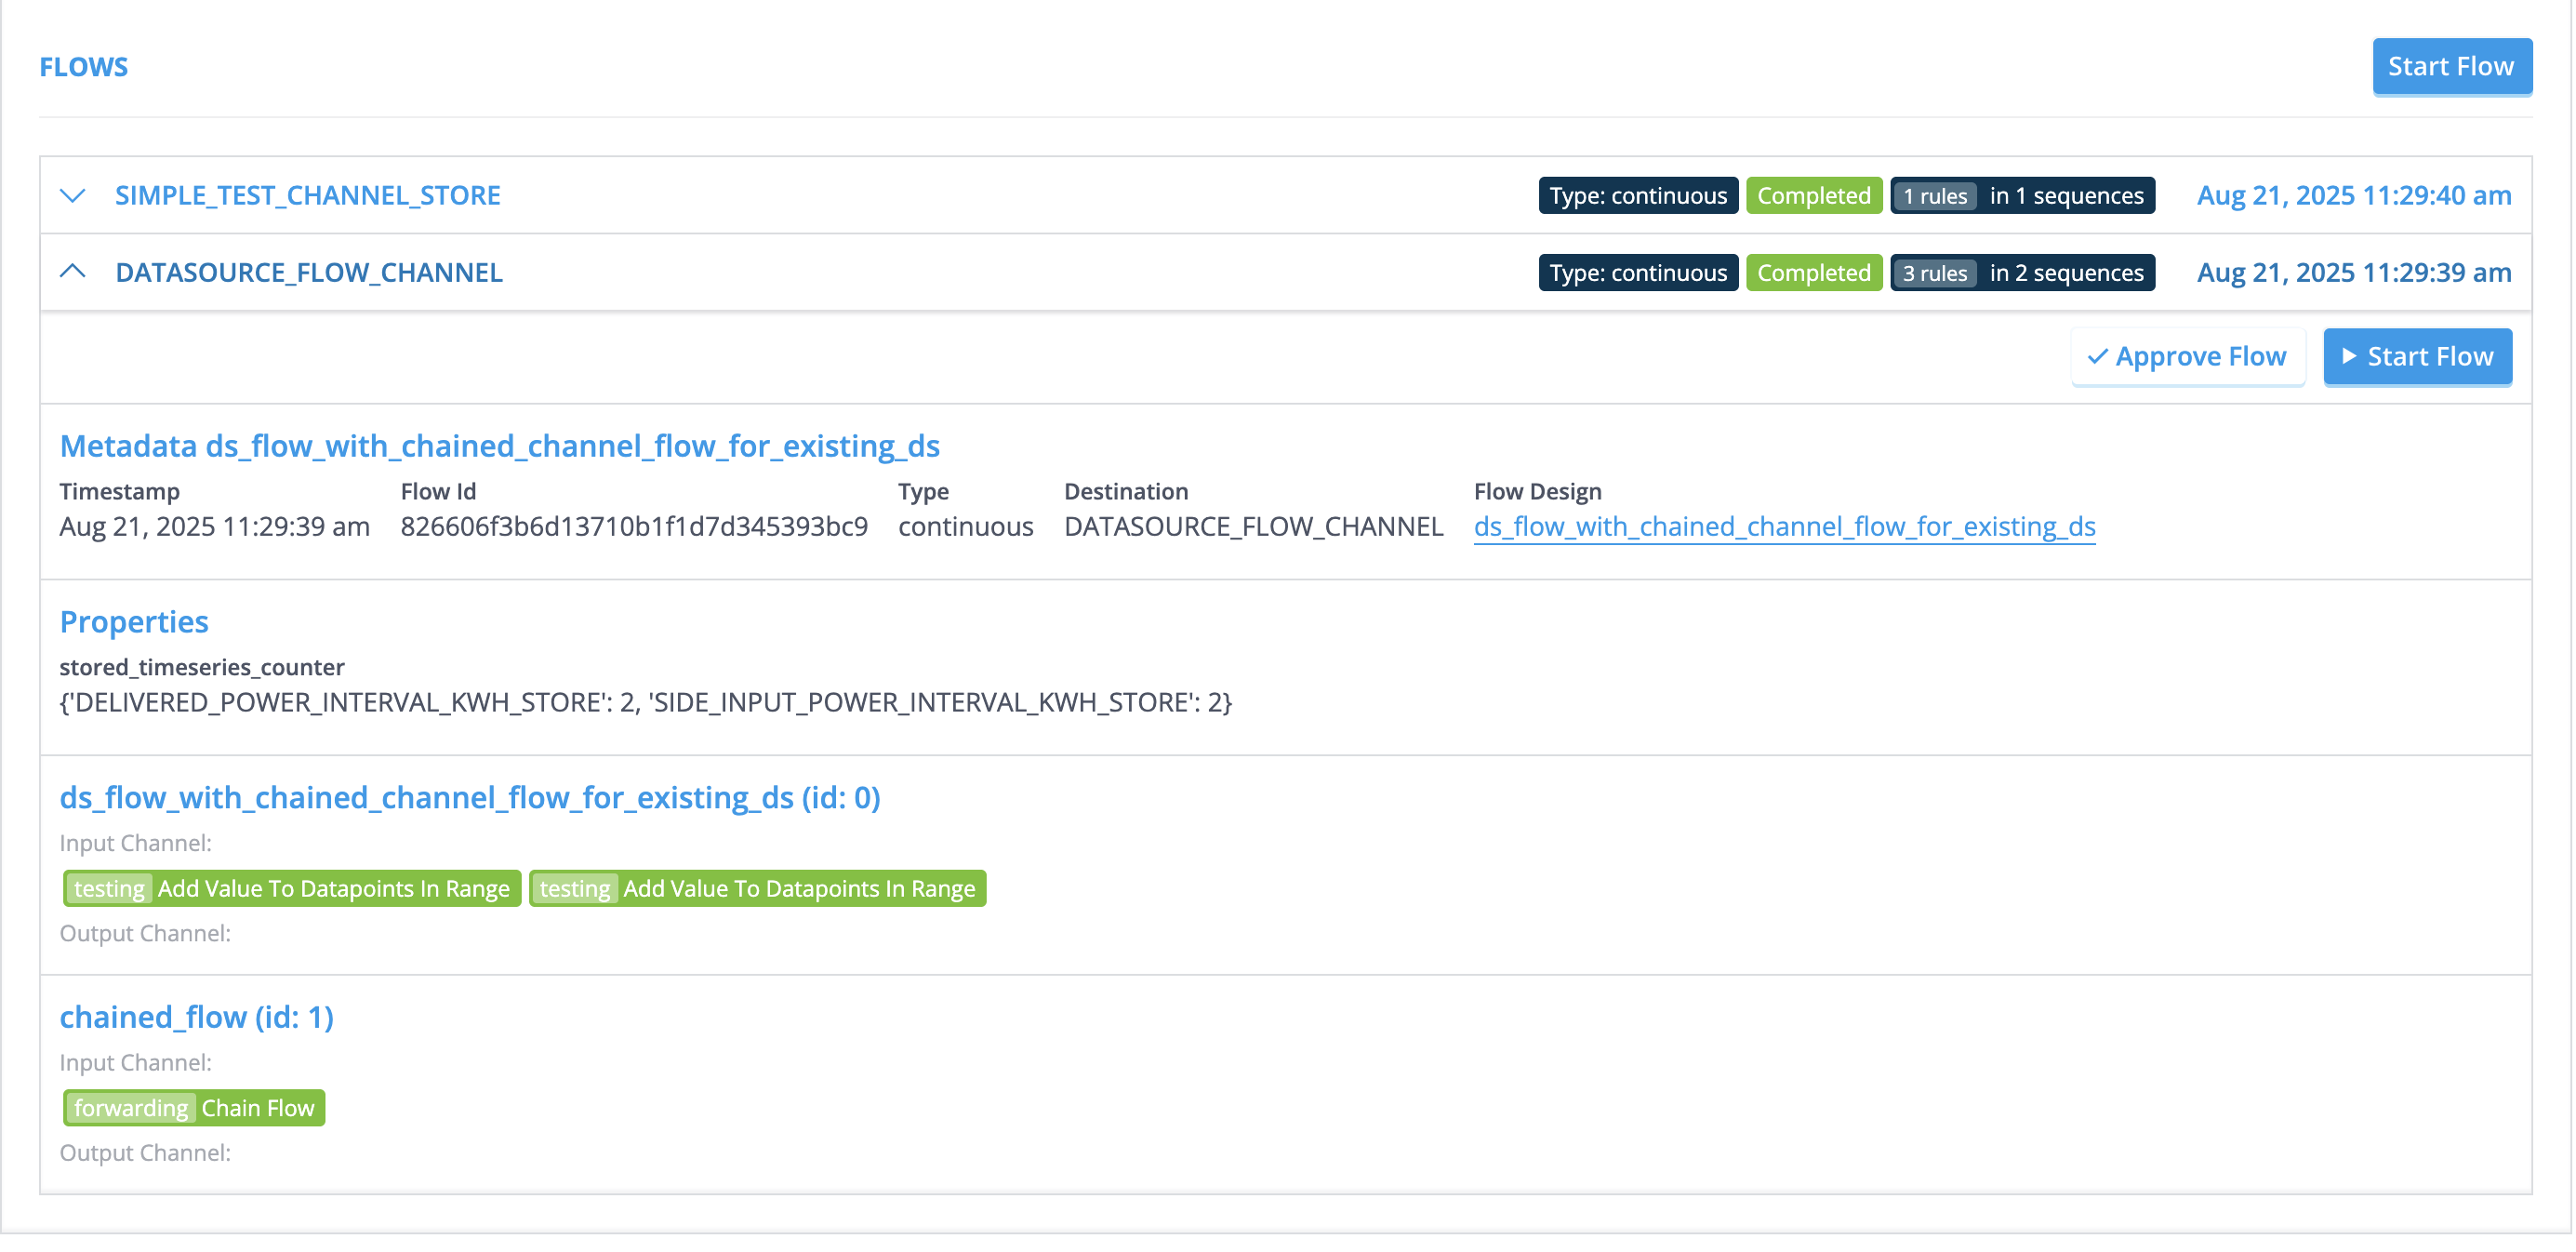Approve Flow with the checkmark button
Viewport: 2576px width, 1252px height.
pyautogui.click(x=2187, y=356)
